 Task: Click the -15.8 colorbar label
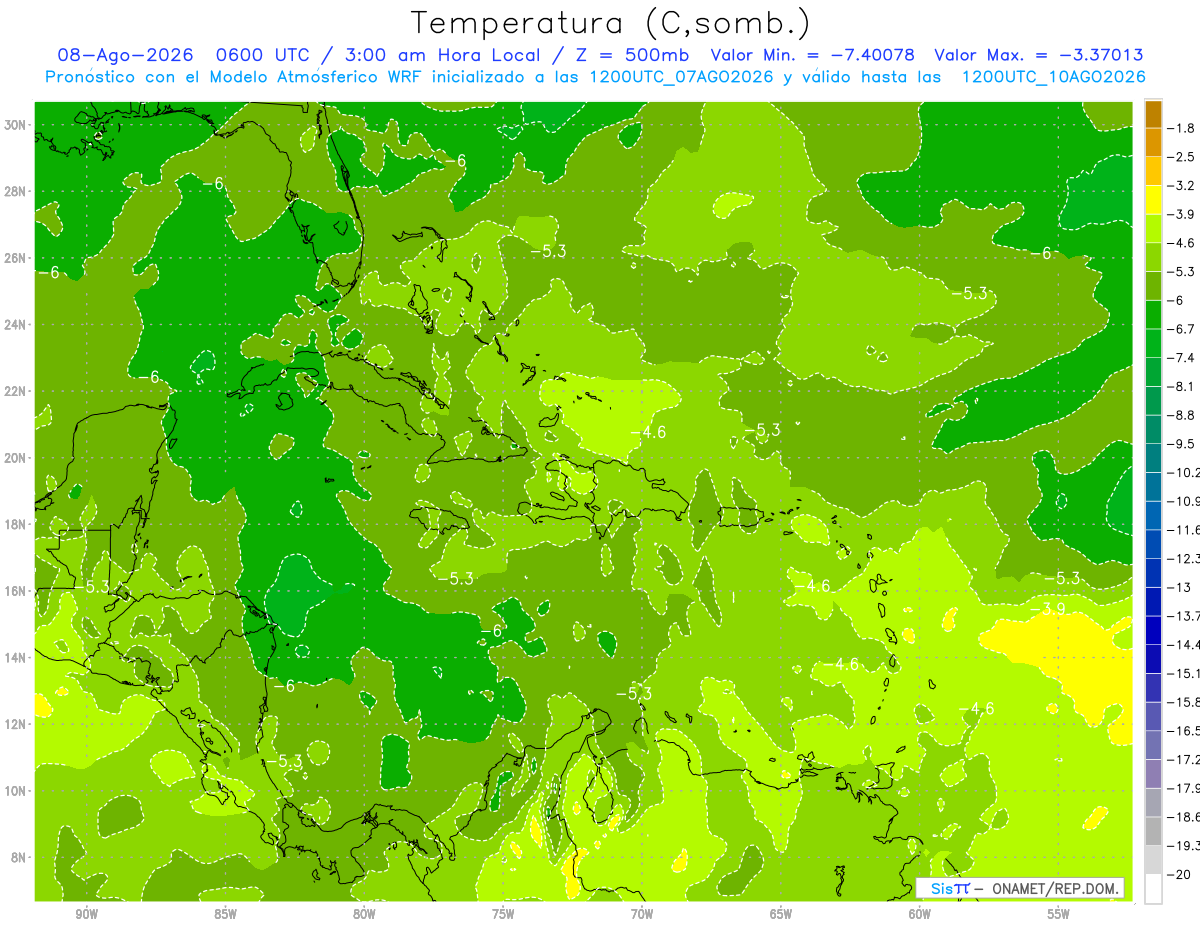click(1183, 702)
